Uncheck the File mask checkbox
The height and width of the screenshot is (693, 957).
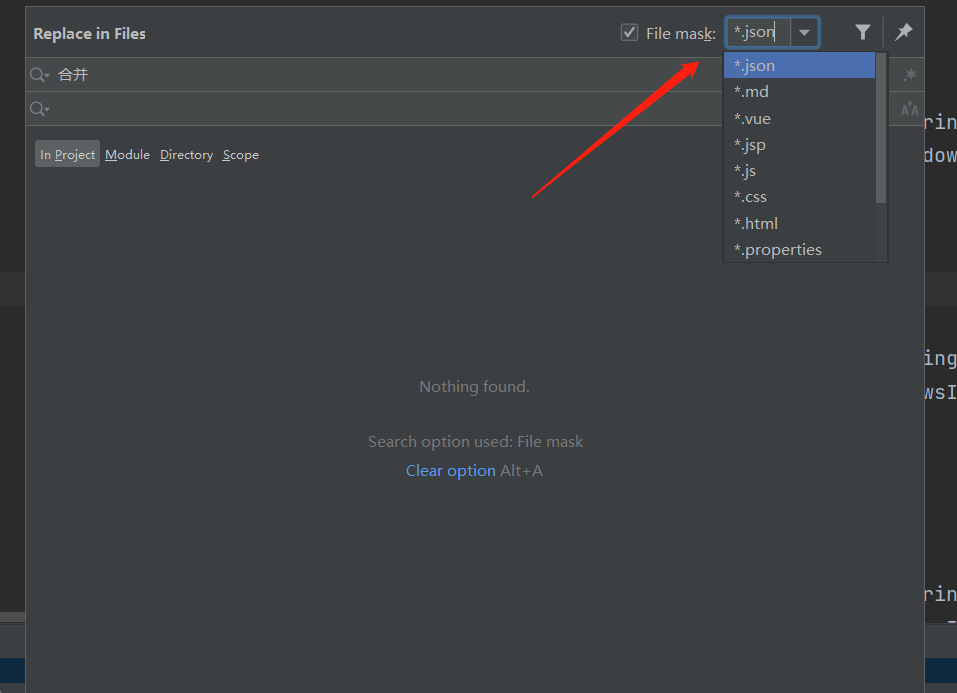pos(629,32)
